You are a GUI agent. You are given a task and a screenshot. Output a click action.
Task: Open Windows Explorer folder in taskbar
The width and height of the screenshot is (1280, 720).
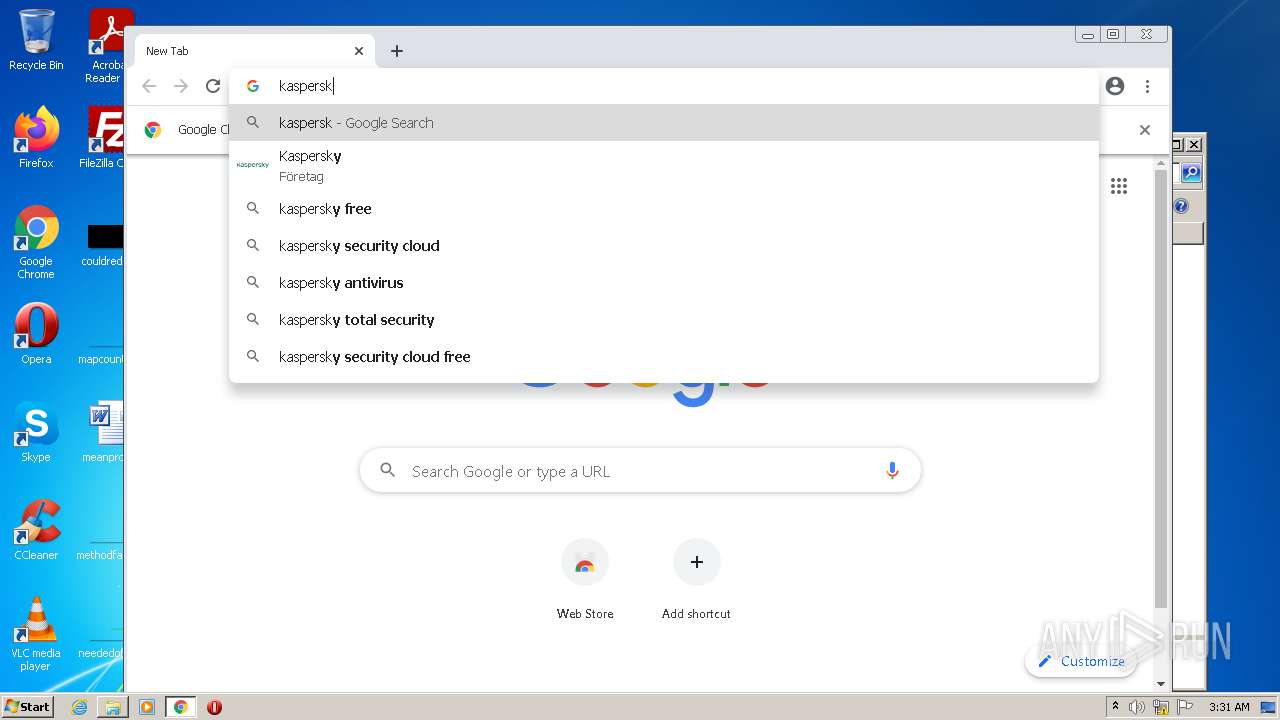point(113,707)
